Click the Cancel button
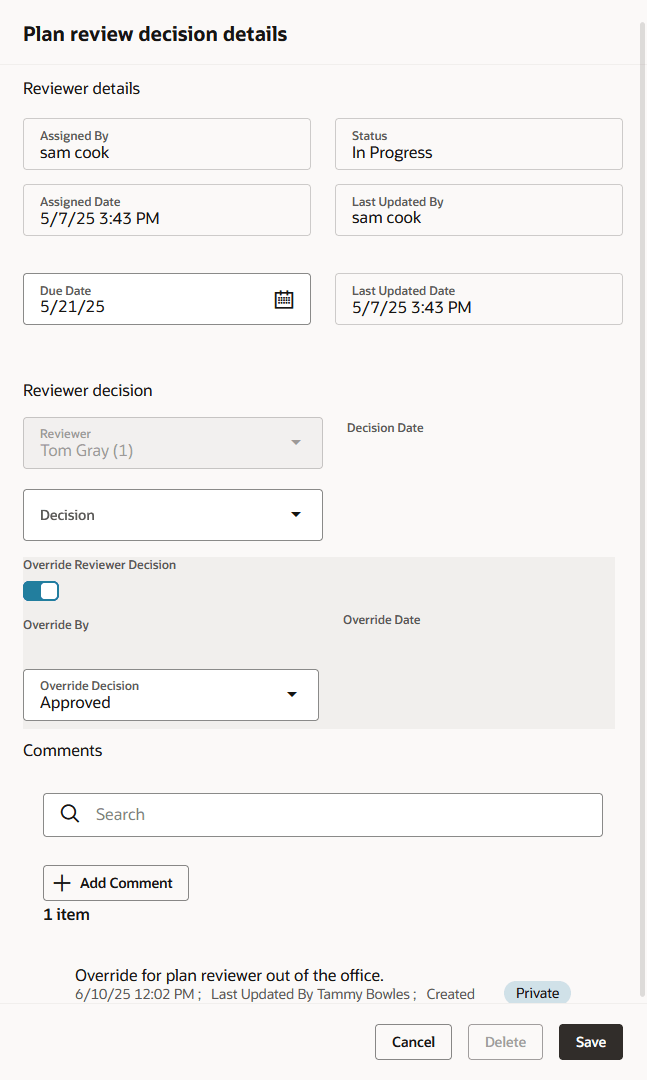Image resolution: width=647 pixels, height=1080 pixels. pos(413,1041)
